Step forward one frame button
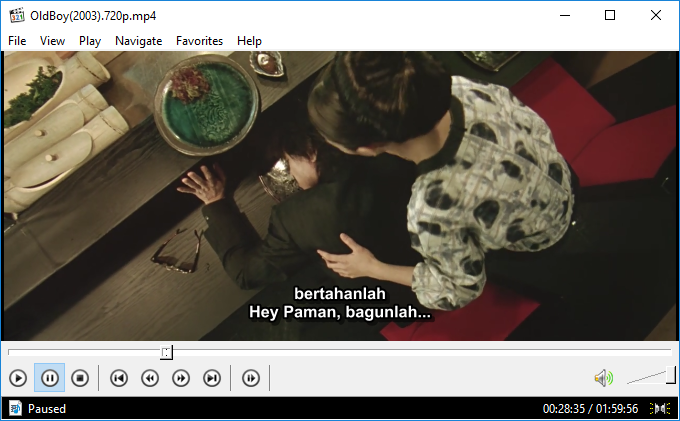Viewport: 680px width, 421px height. tap(251, 378)
